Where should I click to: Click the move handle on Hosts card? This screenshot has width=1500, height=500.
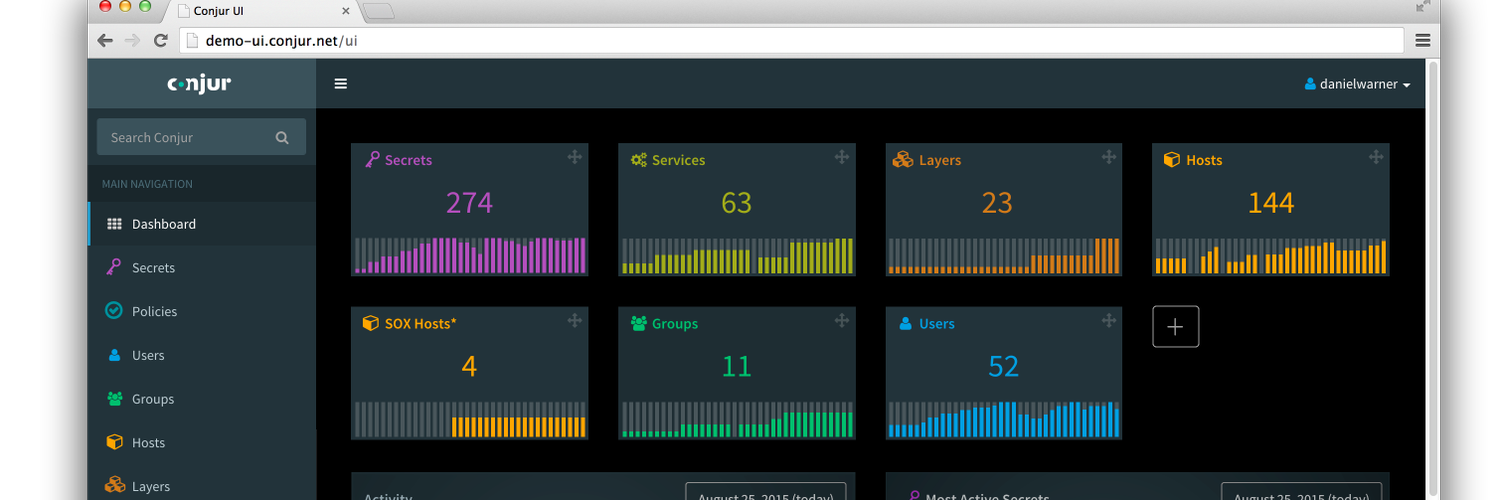[x=1376, y=157]
